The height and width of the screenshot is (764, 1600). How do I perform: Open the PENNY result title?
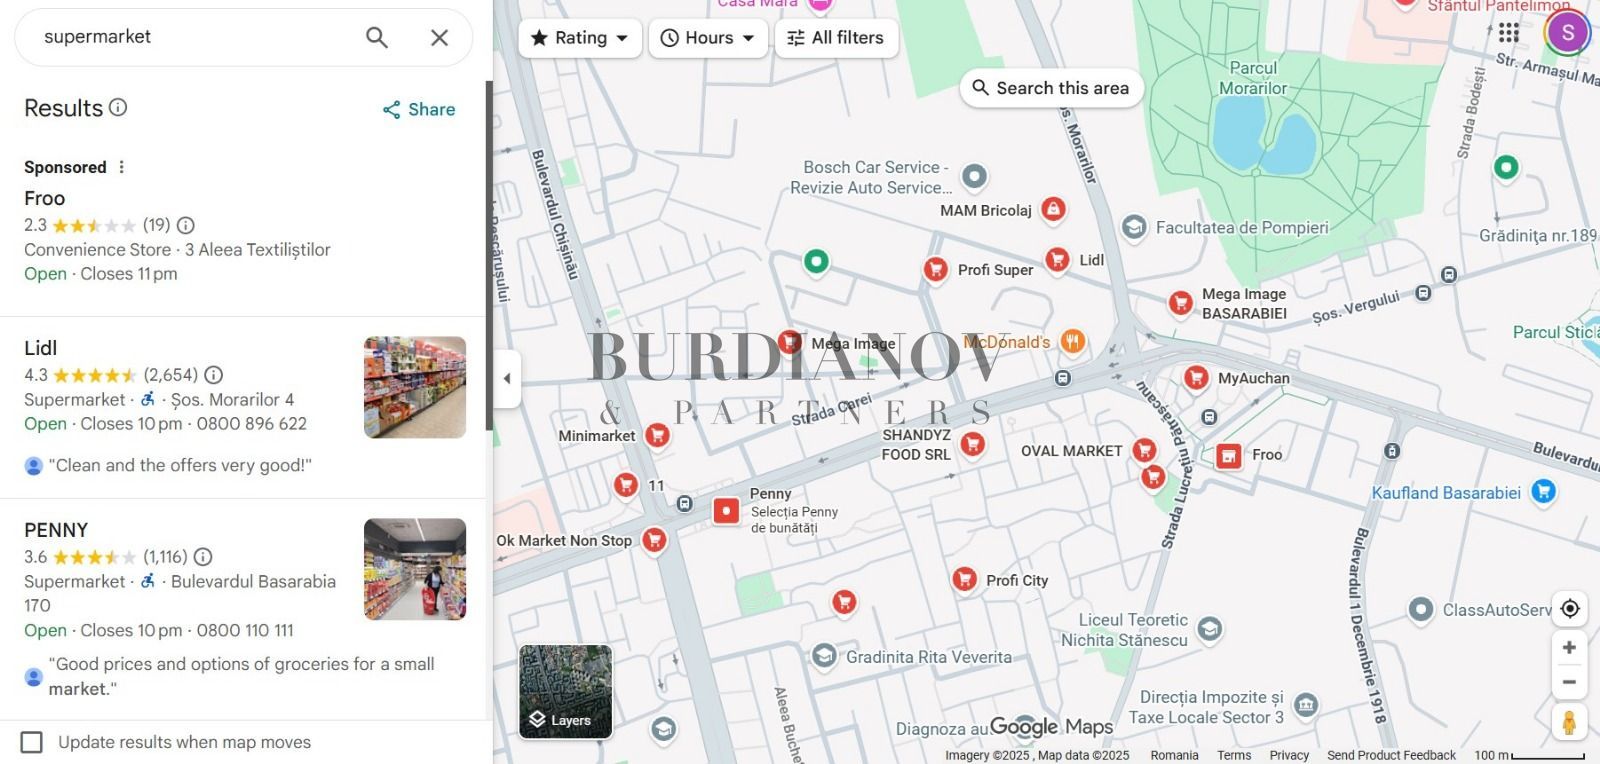click(x=56, y=530)
